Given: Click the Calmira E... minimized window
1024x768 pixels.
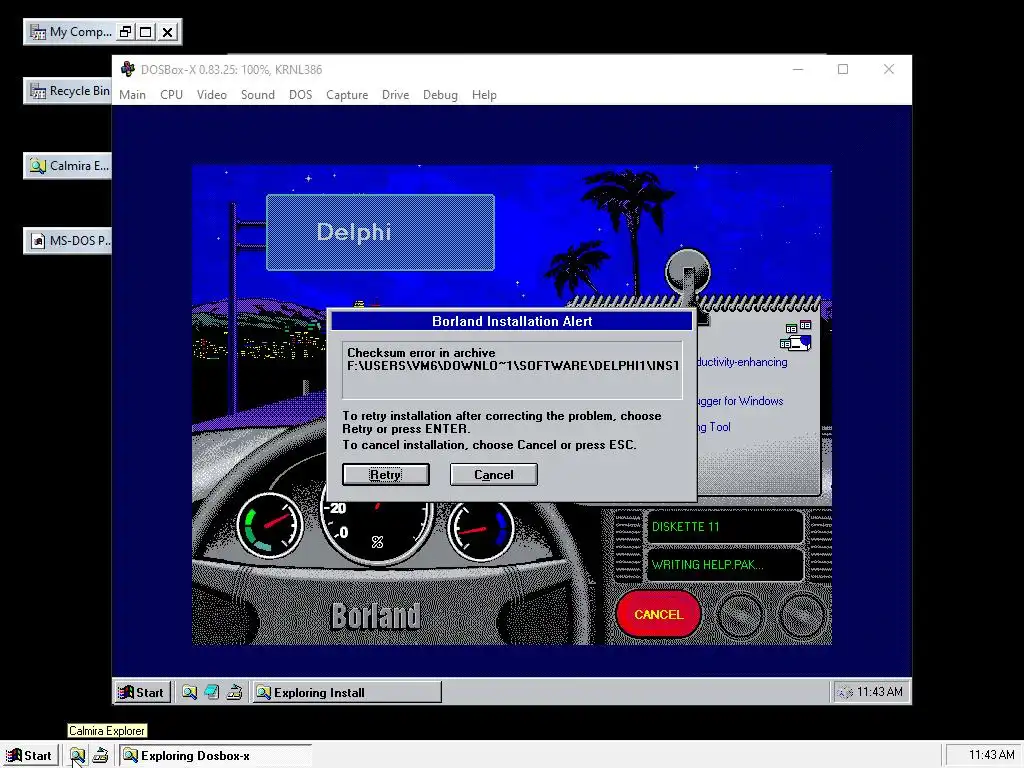Looking at the screenshot, I should point(68,166).
